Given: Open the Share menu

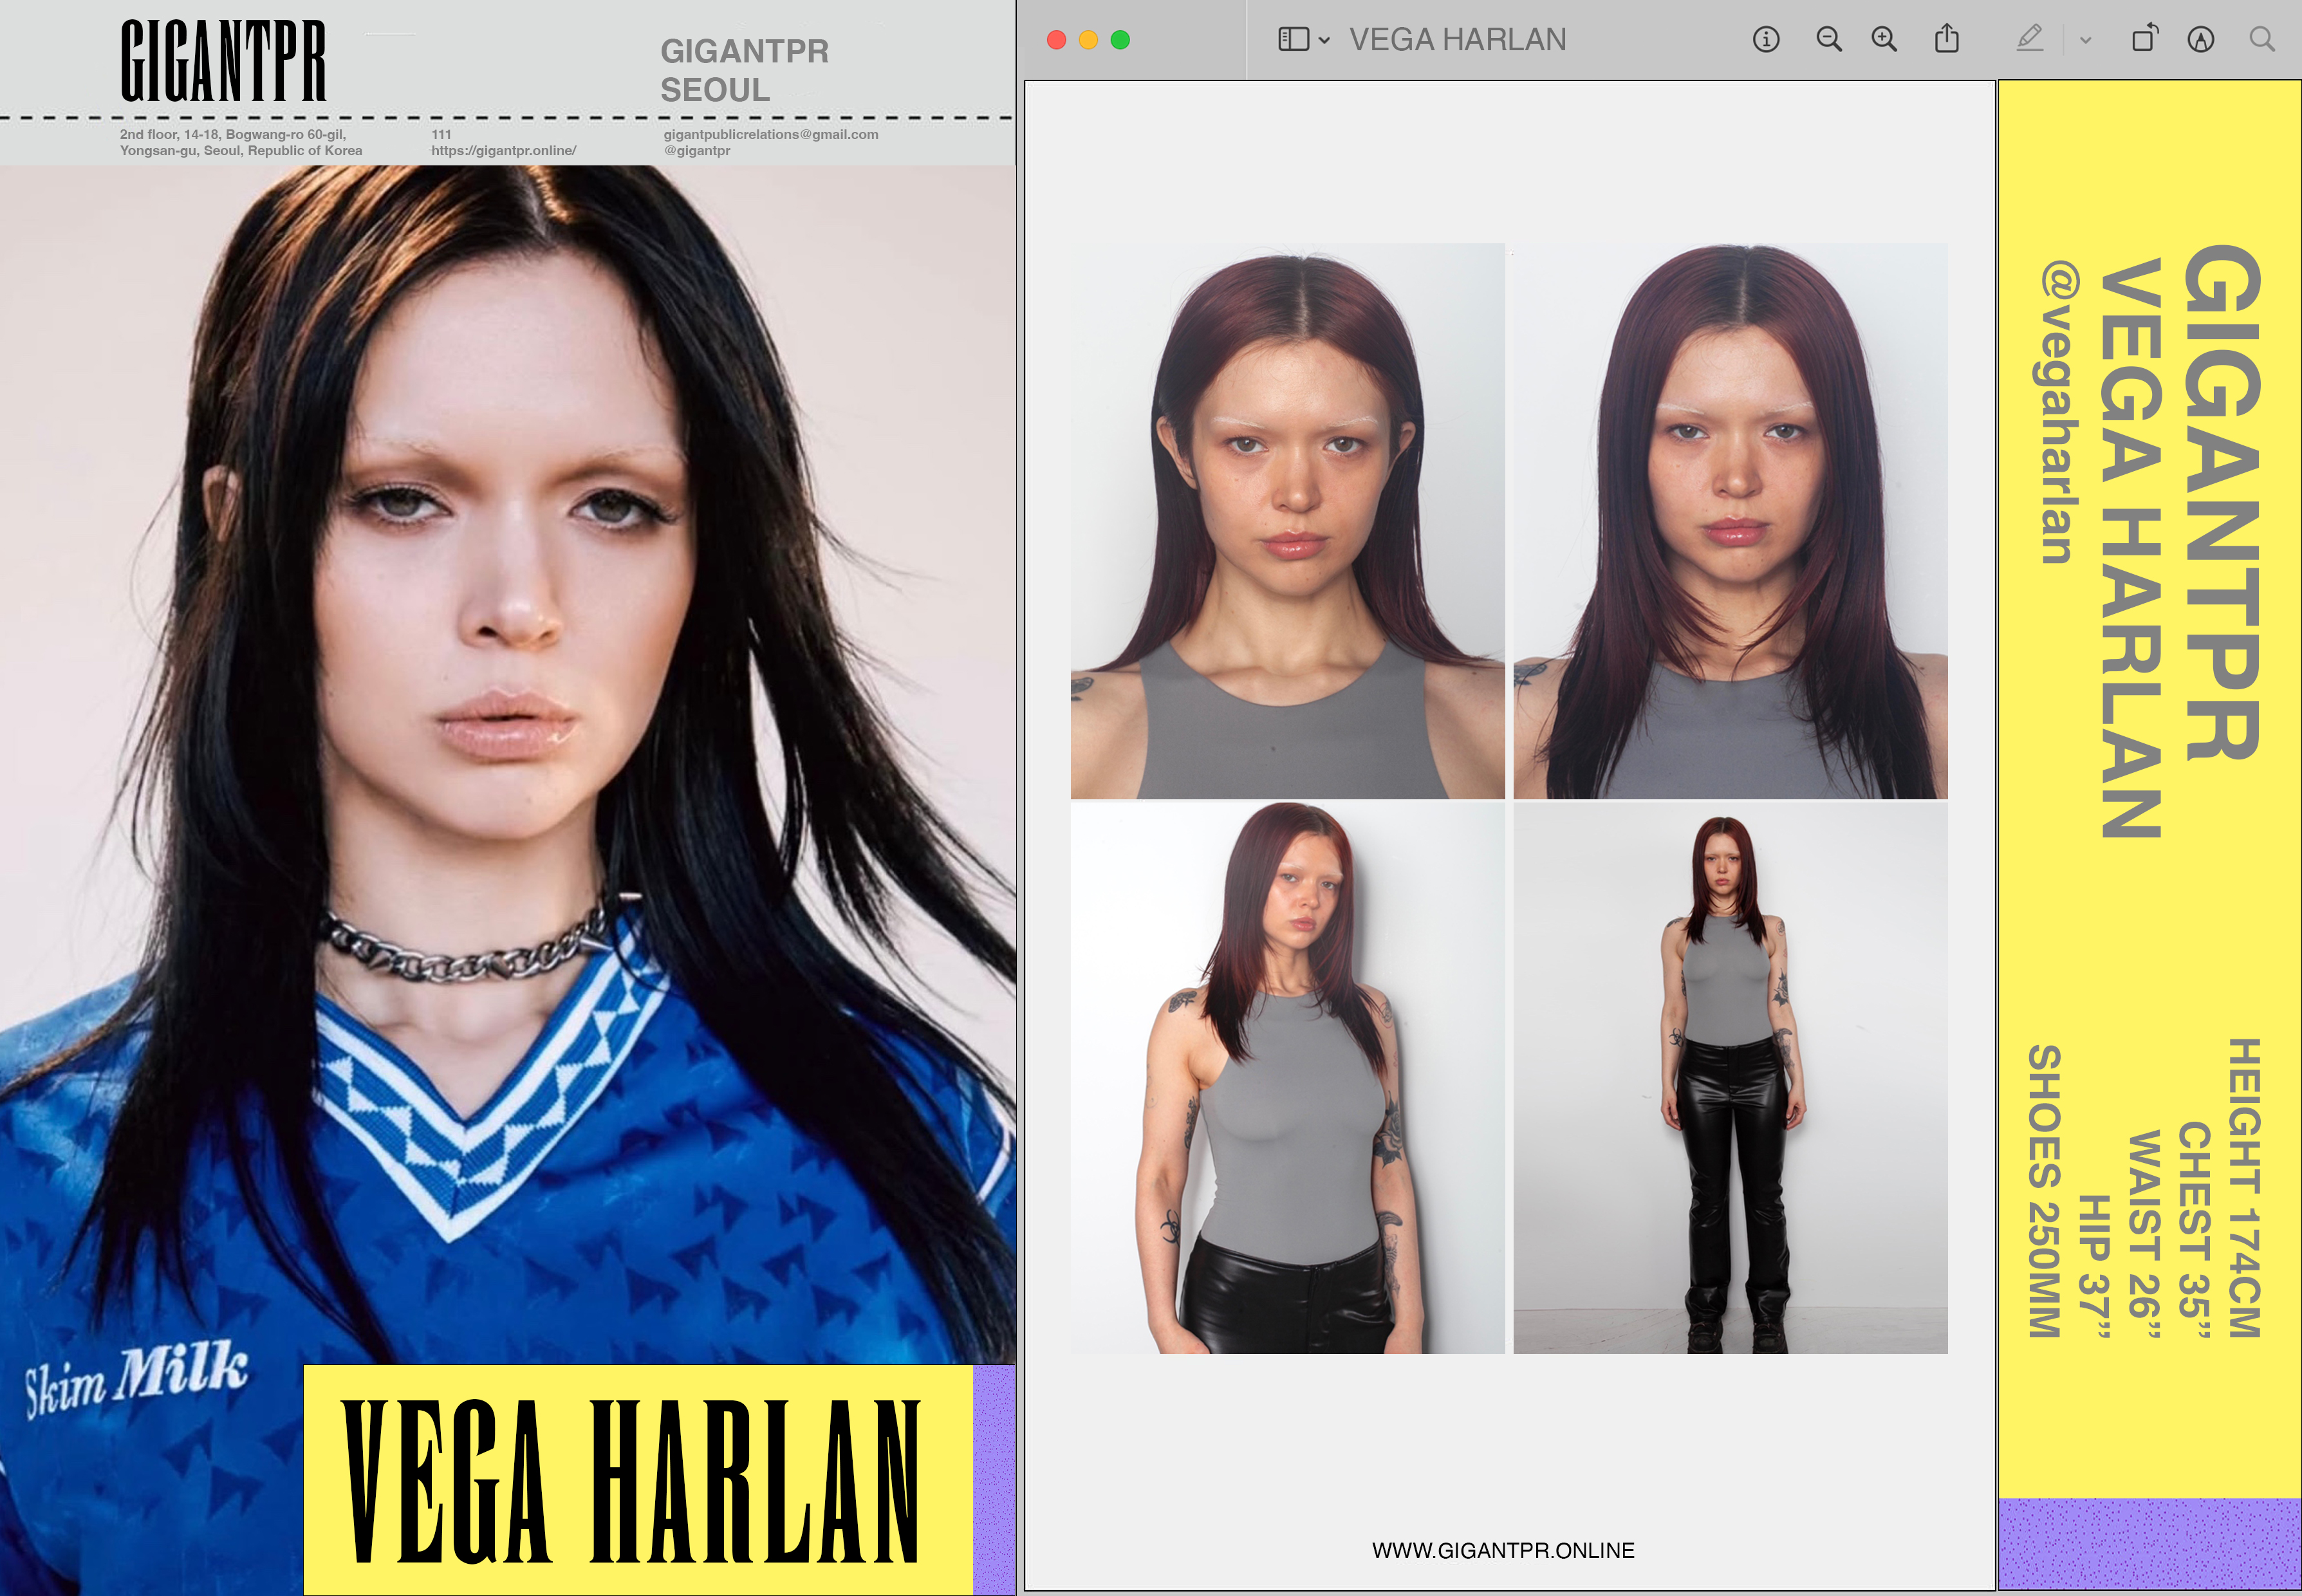Looking at the screenshot, I should [x=1946, y=40].
